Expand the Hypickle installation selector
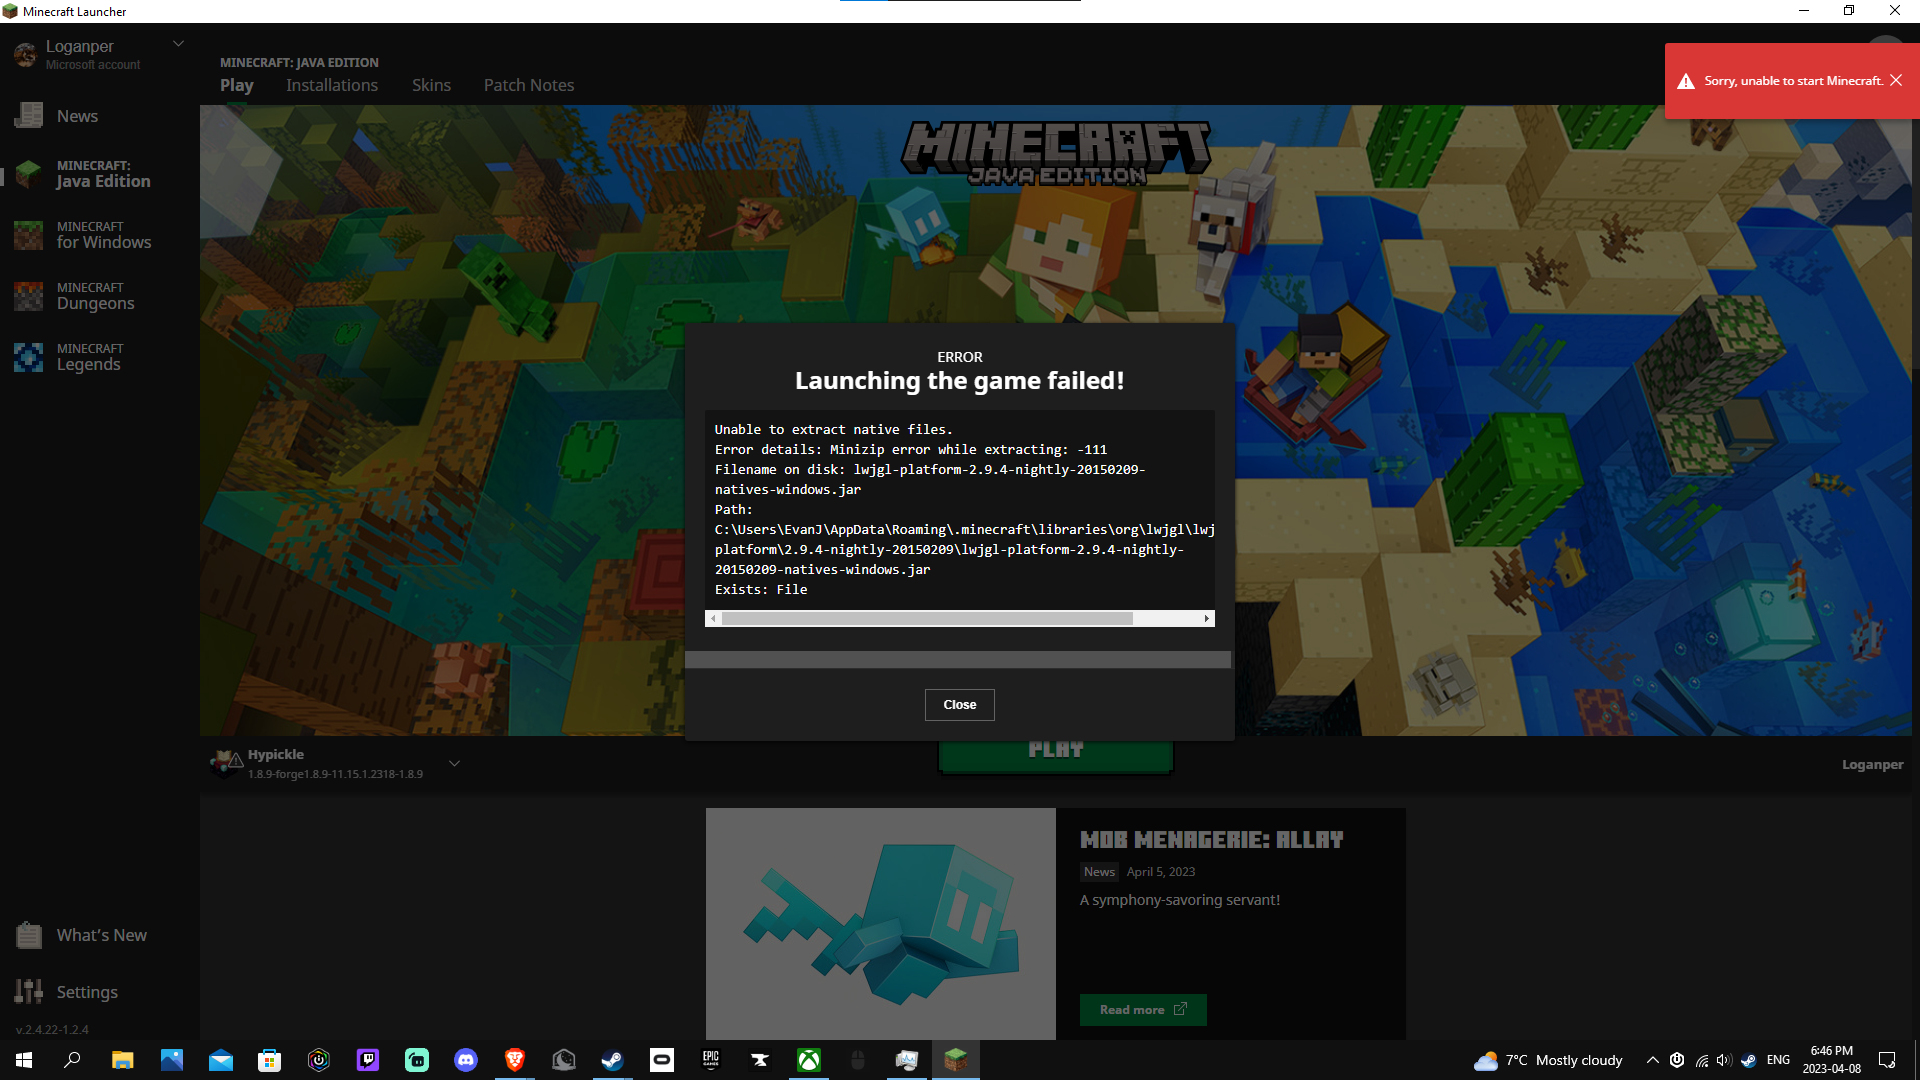Screen dimensions: 1920x1080 [x=454, y=763]
